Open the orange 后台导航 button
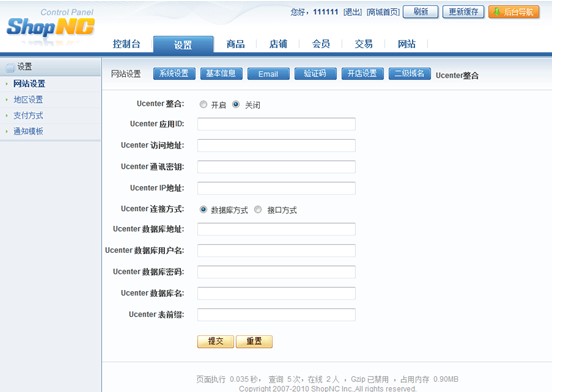 coord(514,12)
